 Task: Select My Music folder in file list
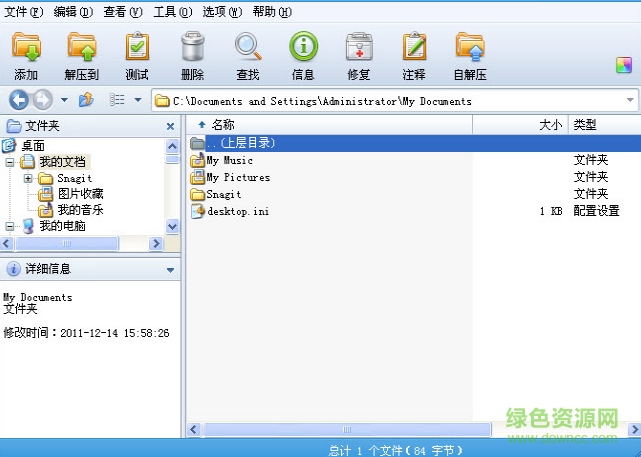point(229,160)
